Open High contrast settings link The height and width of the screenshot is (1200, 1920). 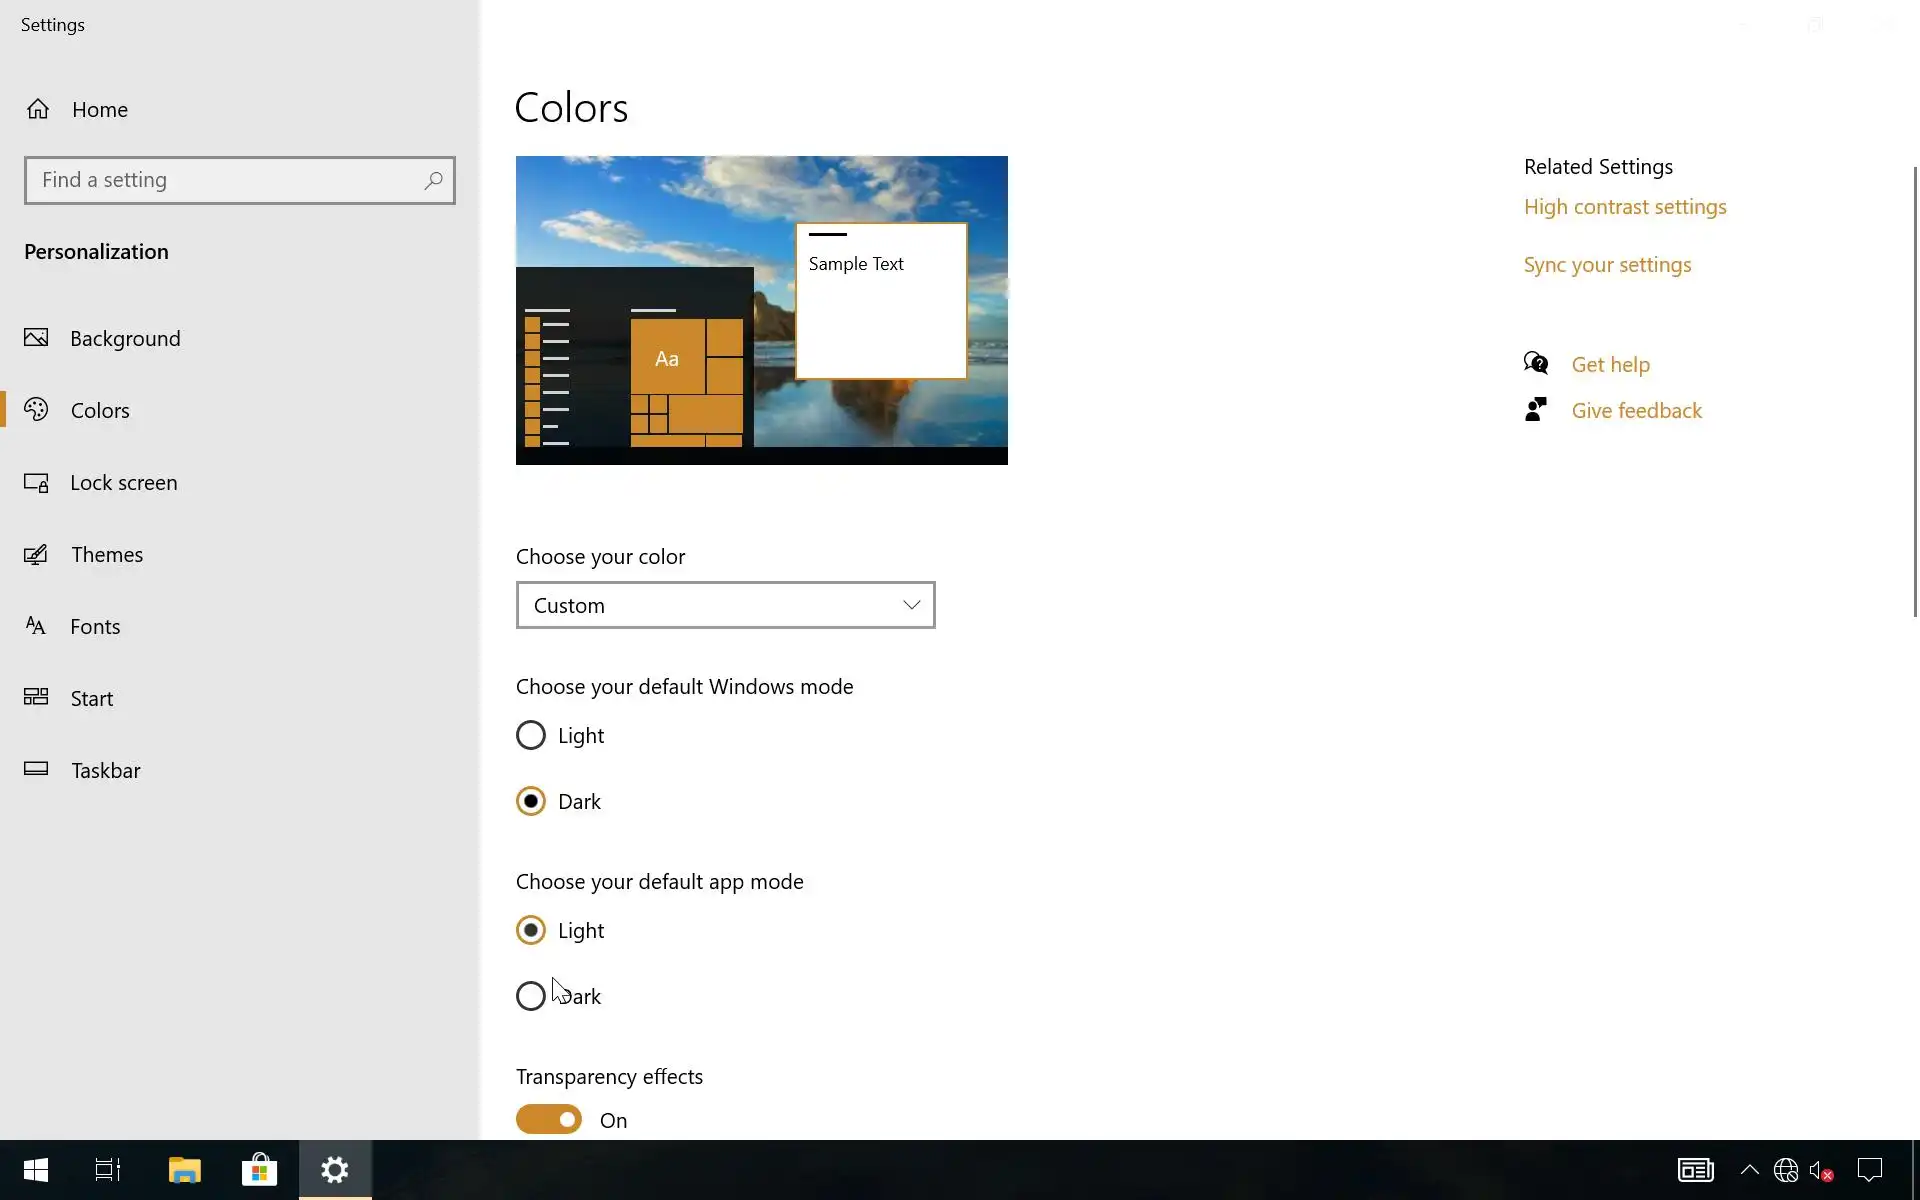point(1625,207)
